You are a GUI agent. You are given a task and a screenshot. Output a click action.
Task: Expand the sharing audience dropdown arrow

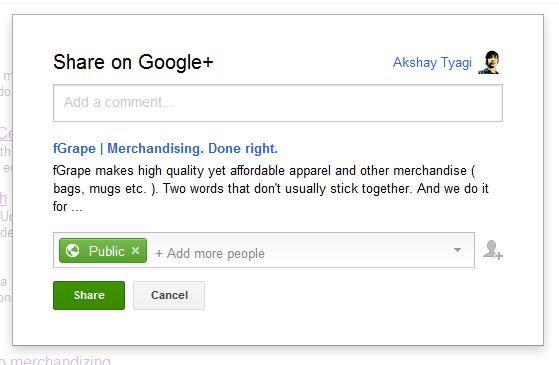457,250
